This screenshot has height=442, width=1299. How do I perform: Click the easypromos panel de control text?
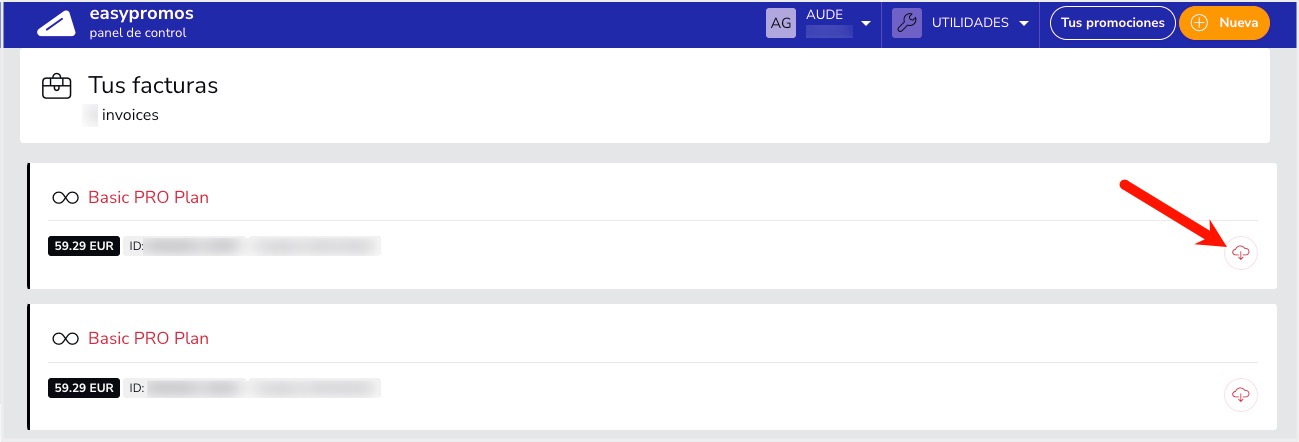(141, 24)
